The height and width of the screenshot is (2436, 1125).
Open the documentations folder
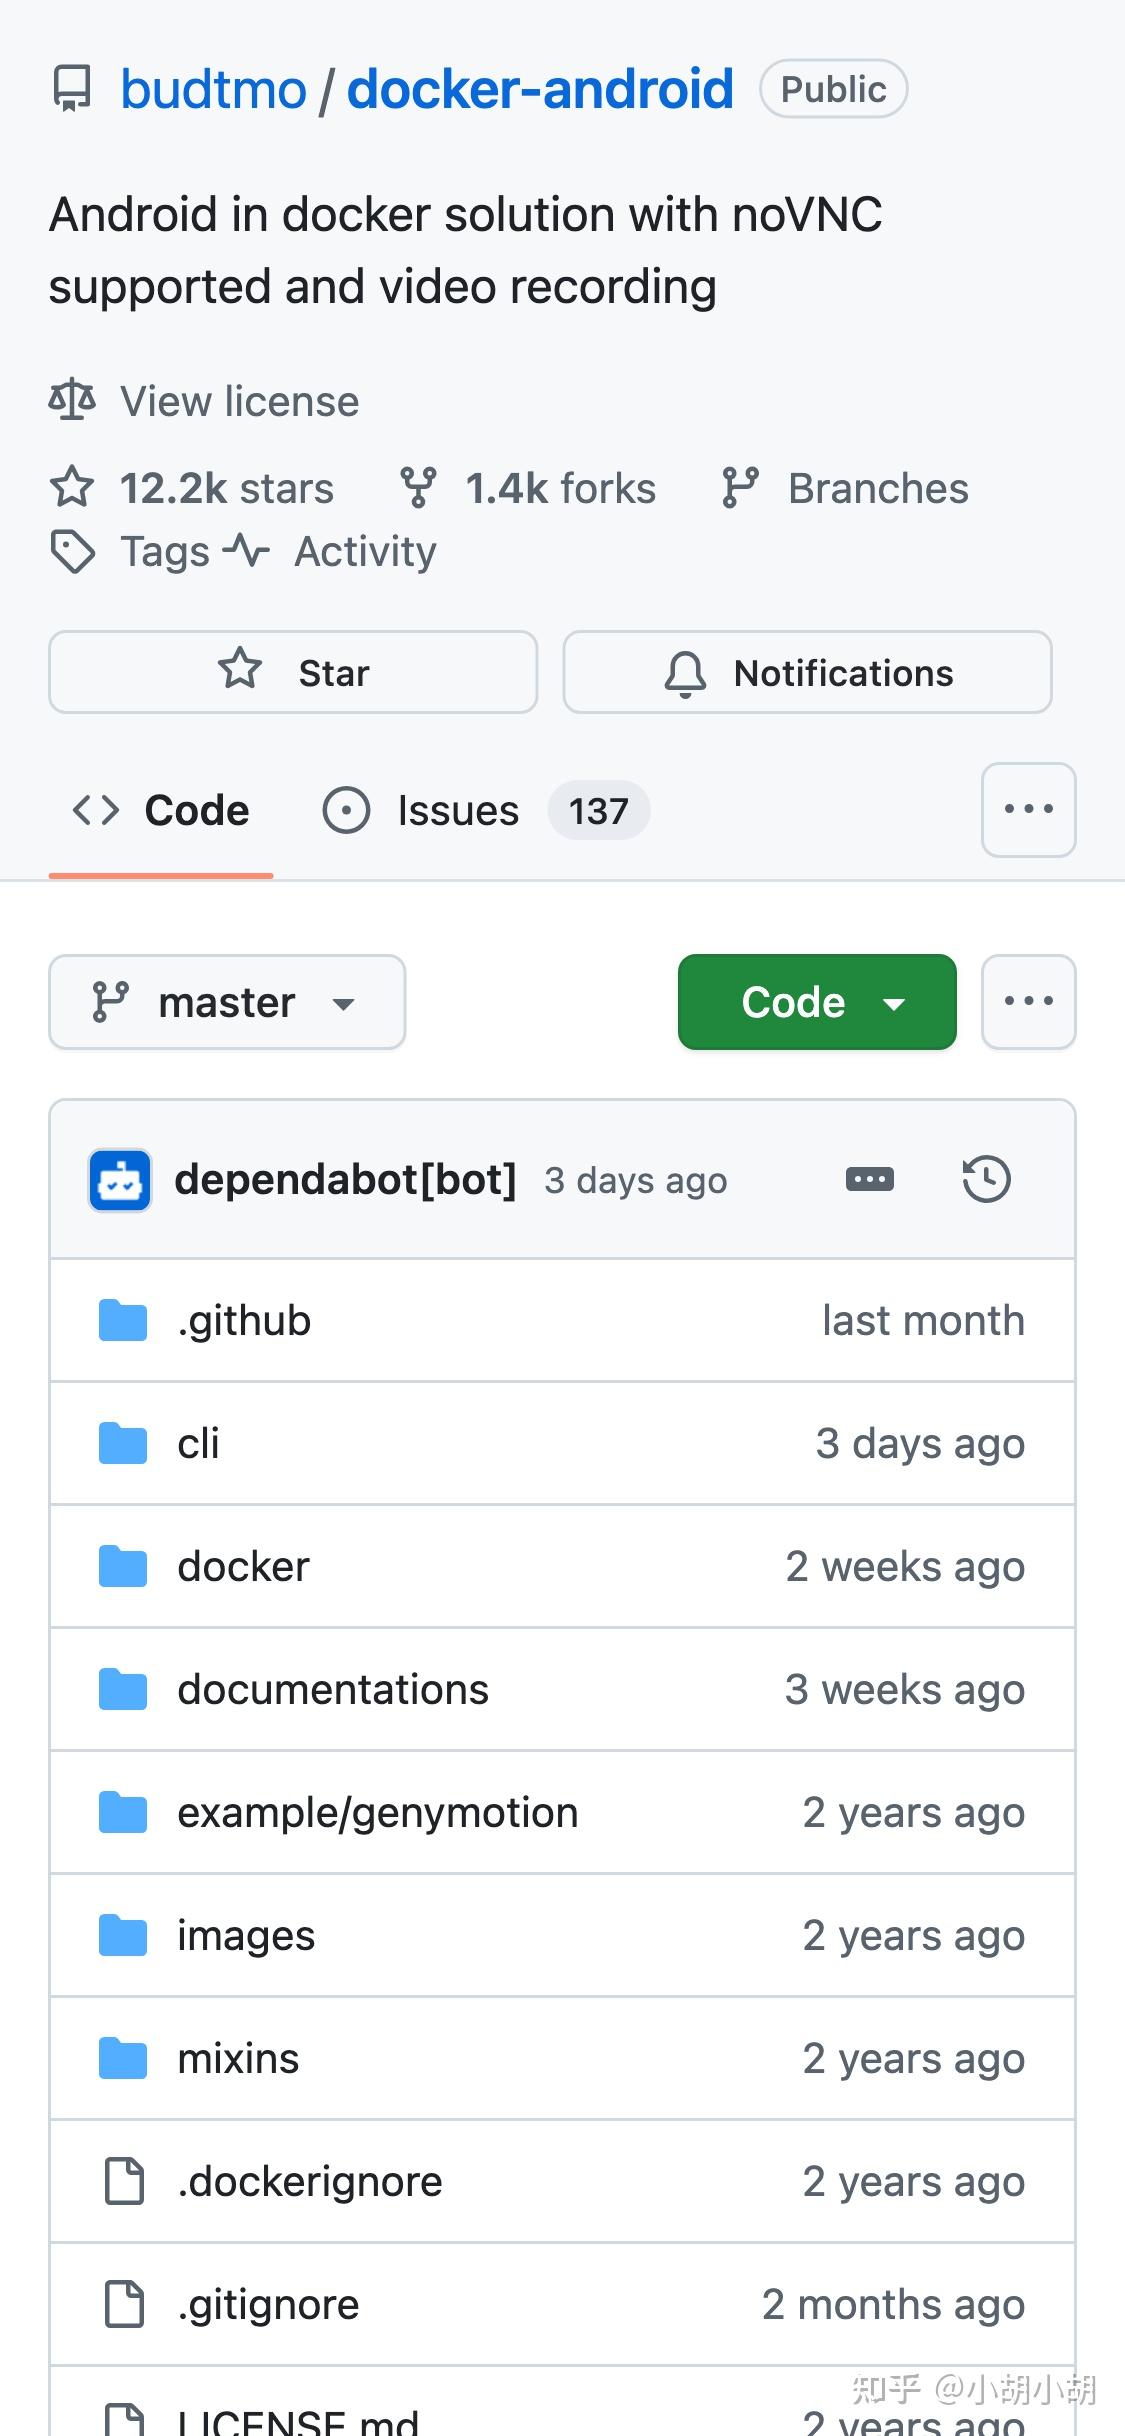333,1689
